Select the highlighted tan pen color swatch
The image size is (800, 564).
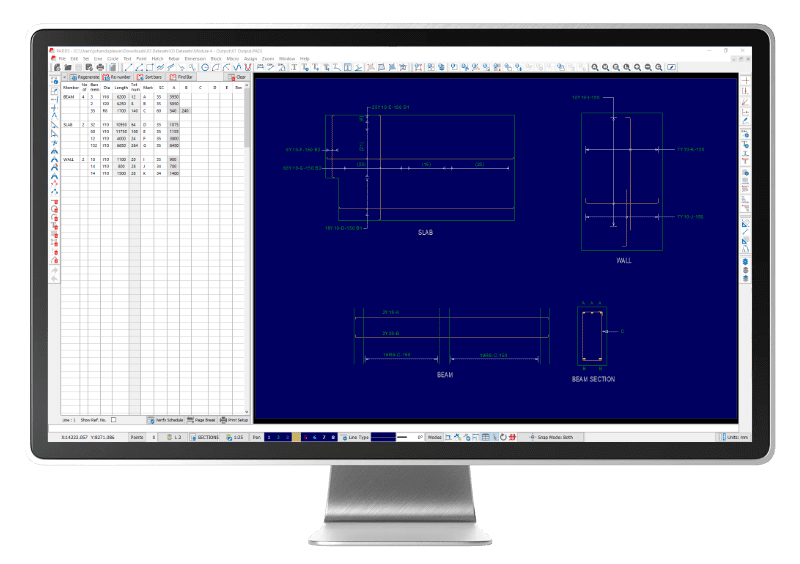(294, 437)
